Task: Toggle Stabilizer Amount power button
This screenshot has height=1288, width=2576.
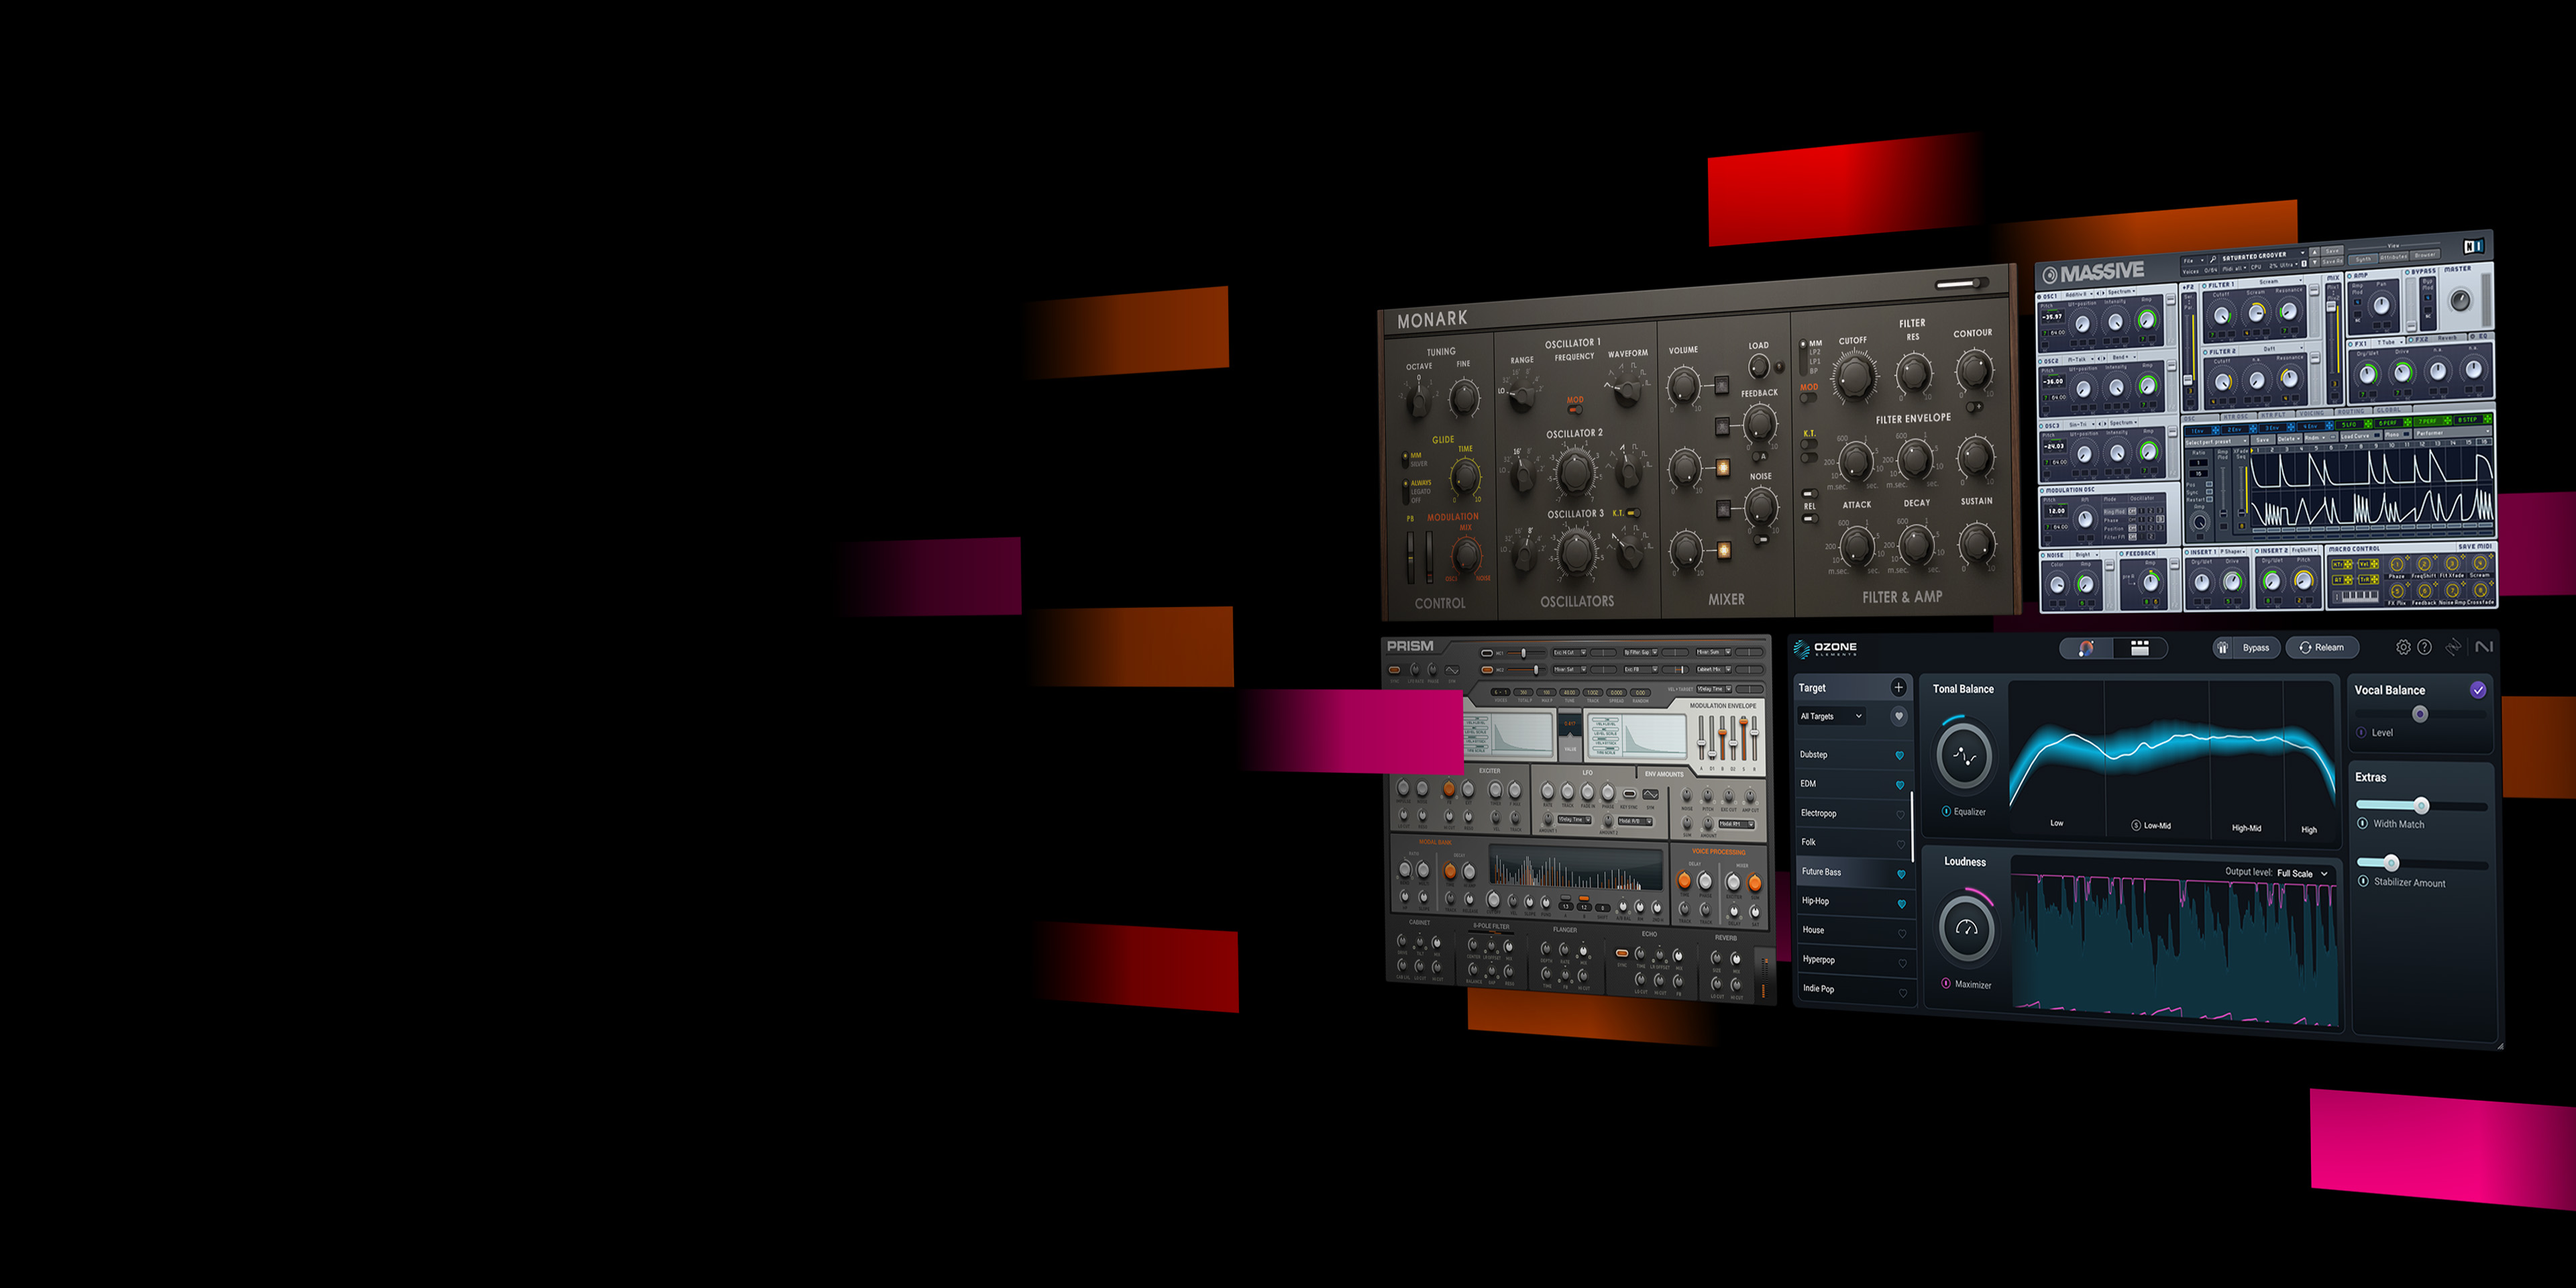Action: 2363,881
